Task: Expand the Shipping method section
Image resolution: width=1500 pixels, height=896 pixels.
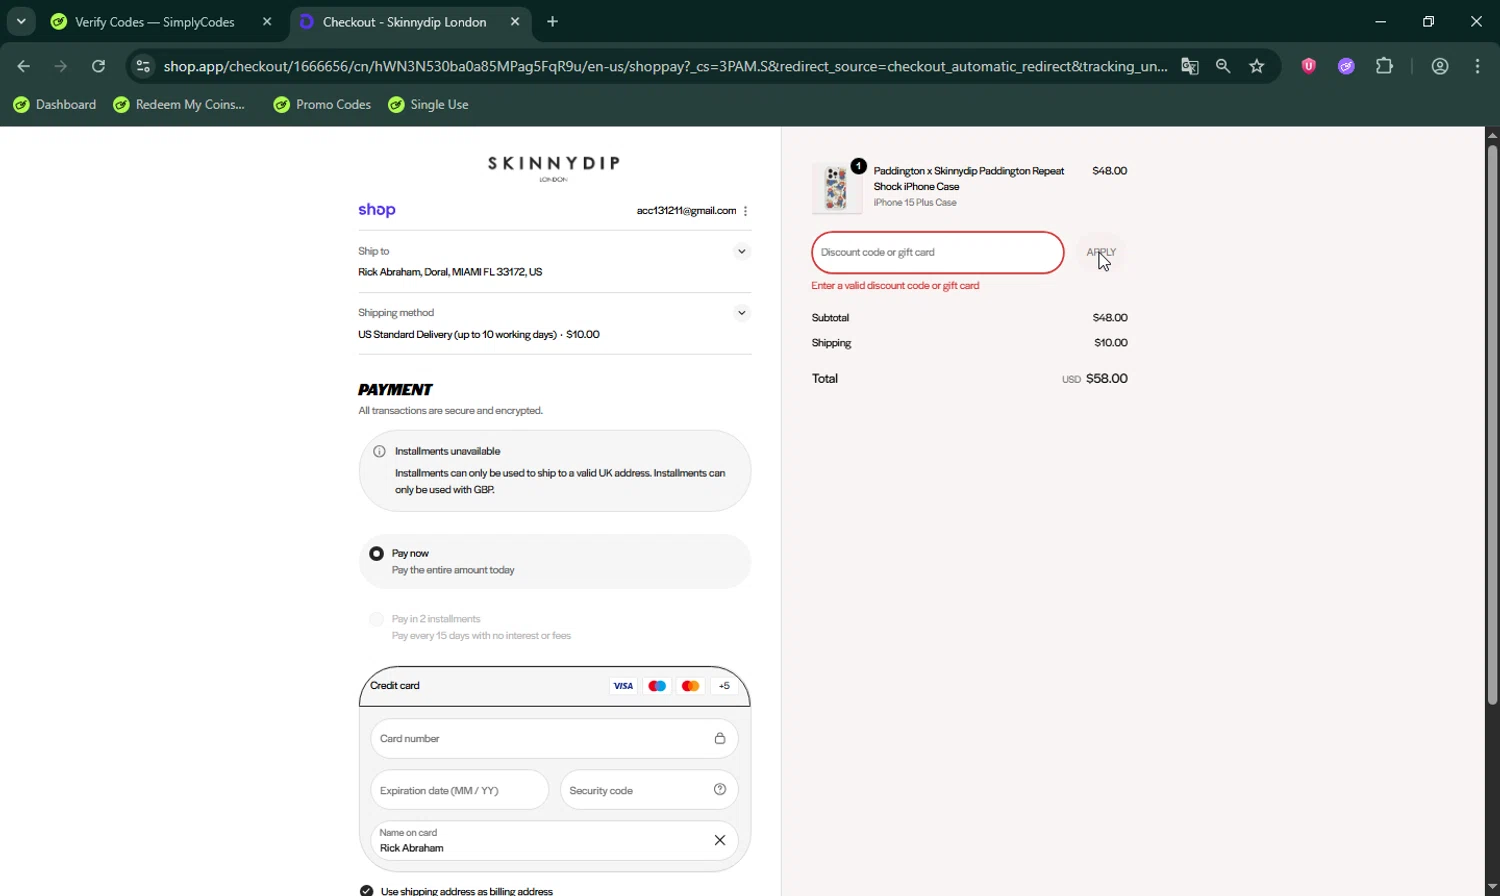Action: tap(741, 313)
